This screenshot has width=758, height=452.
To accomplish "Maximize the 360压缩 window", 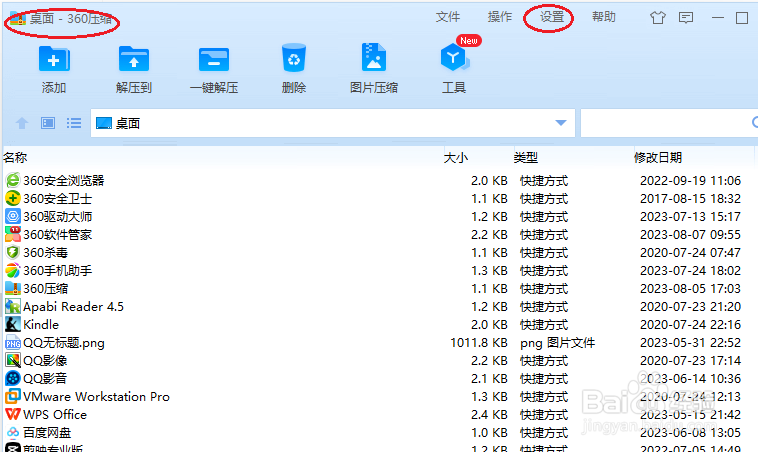I will pyautogui.click(x=742, y=18).
